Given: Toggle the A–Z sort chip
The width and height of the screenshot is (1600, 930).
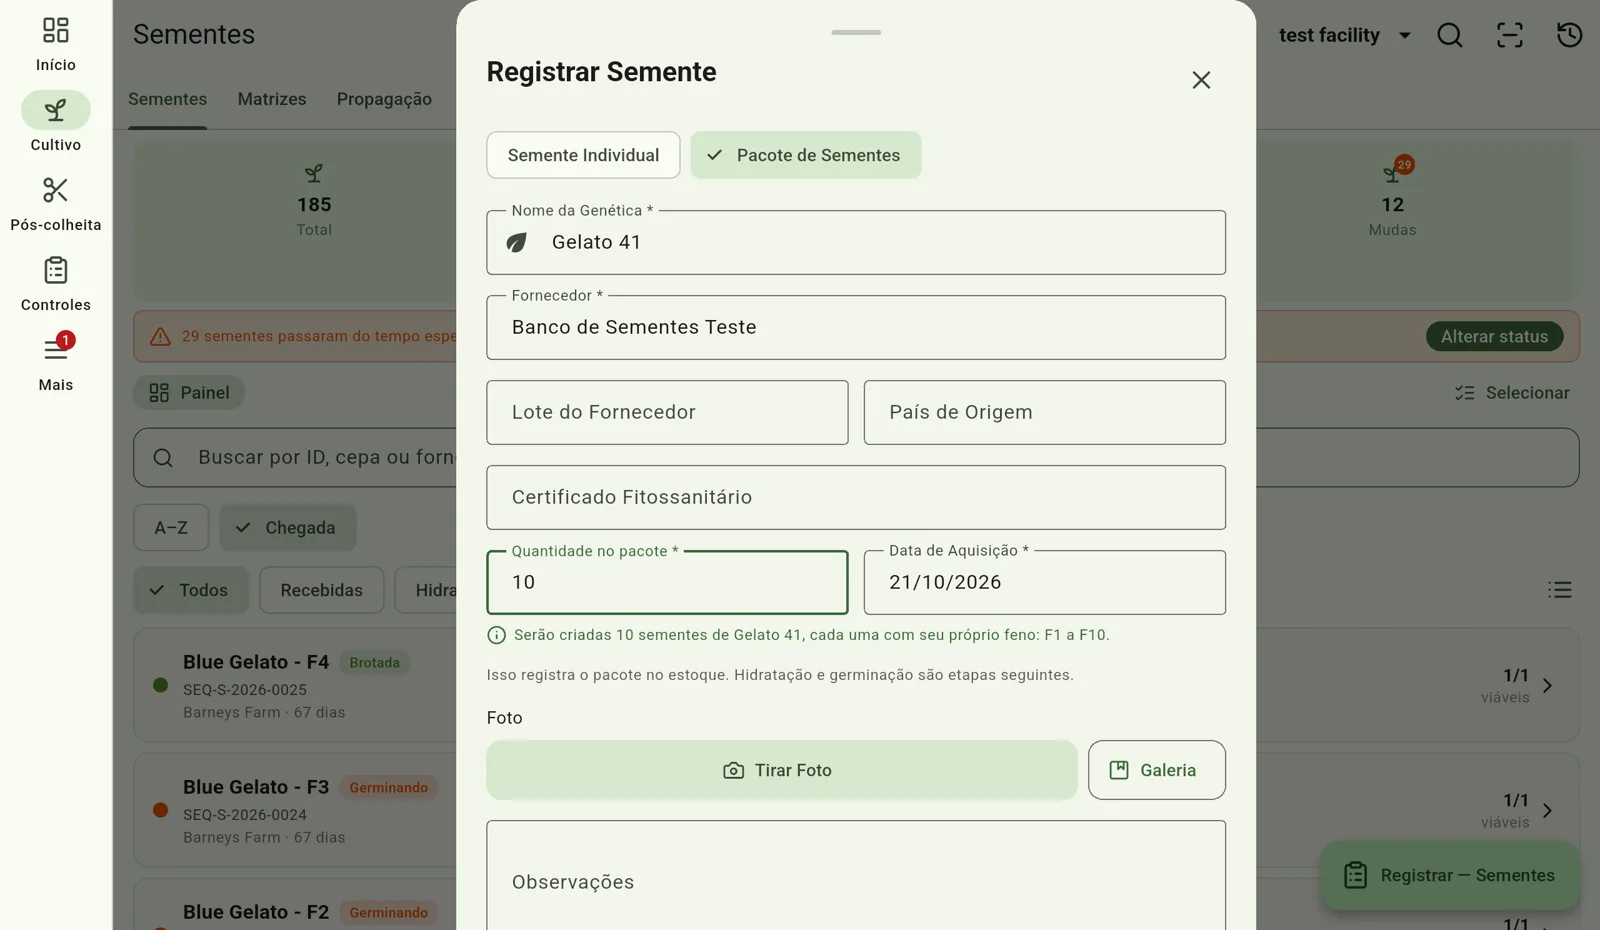Looking at the screenshot, I should 171,528.
